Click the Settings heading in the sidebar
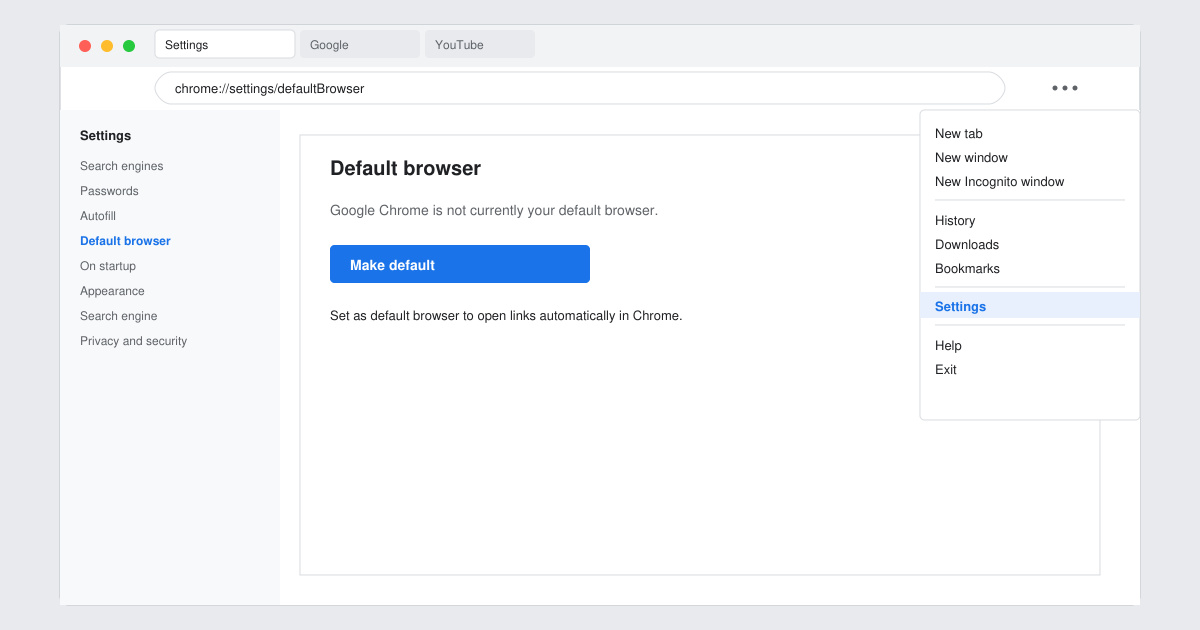Viewport: 1200px width, 630px height. coord(105,136)
